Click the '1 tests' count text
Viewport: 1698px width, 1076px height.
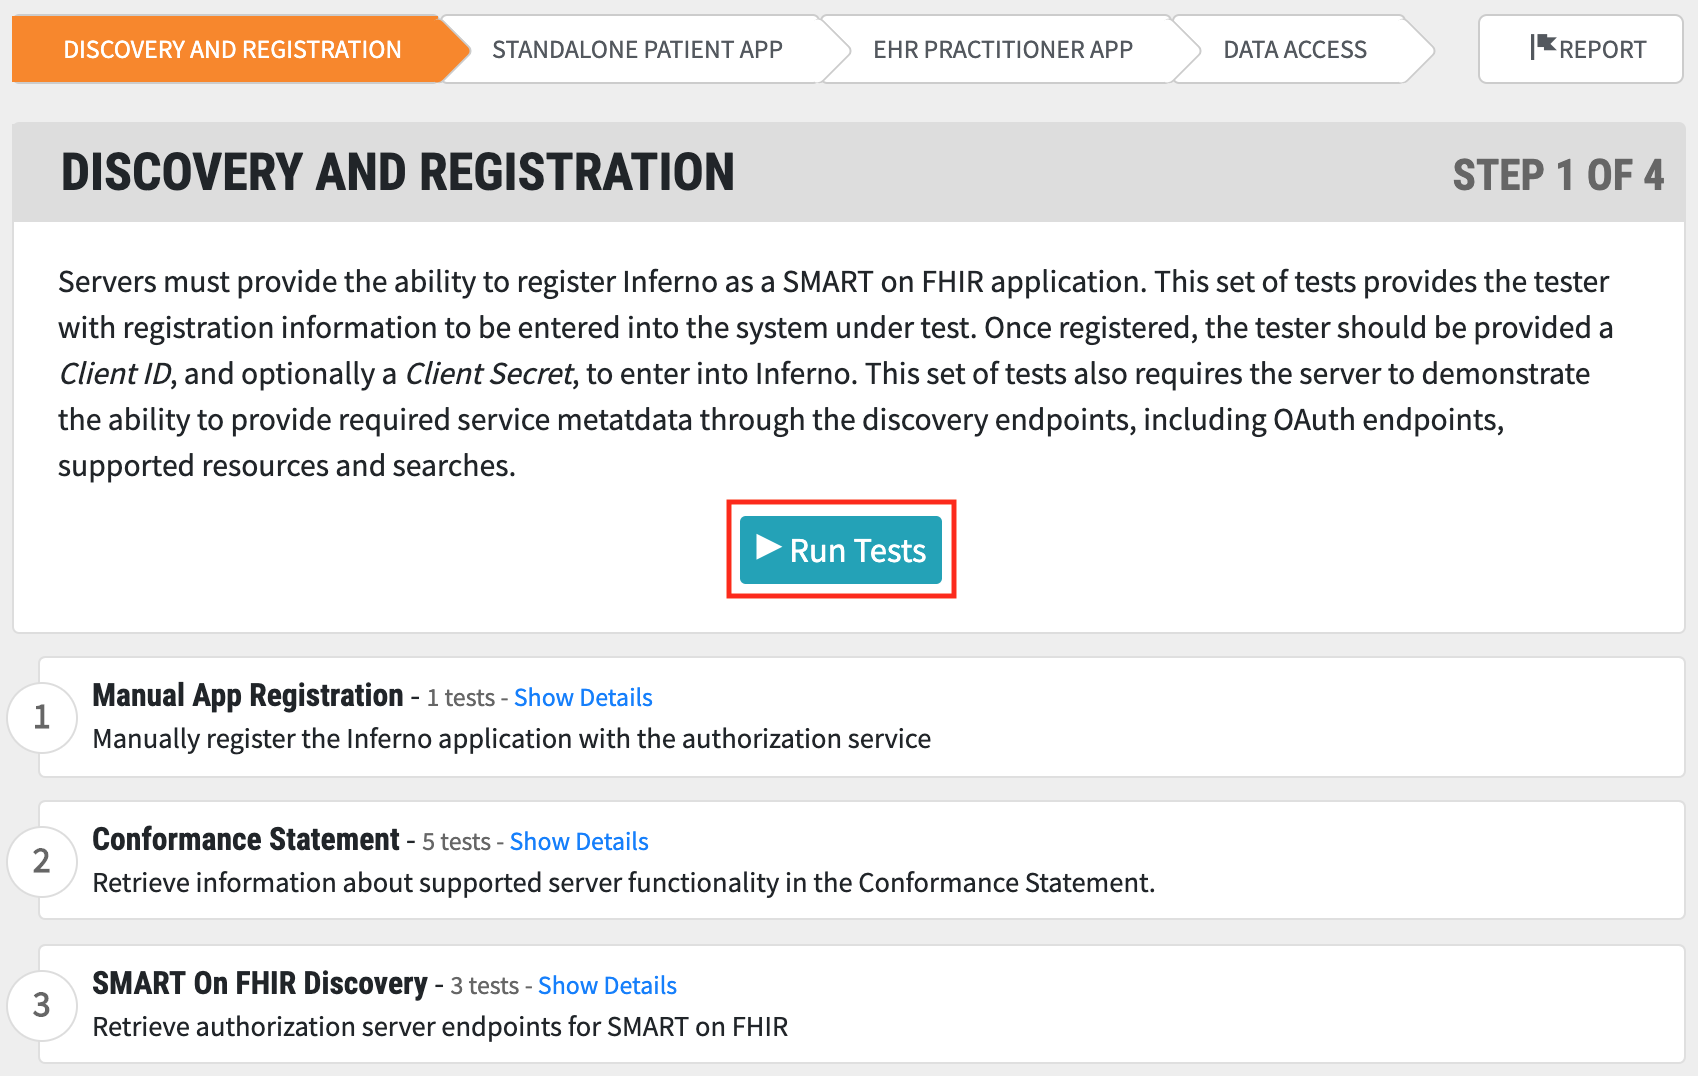pyautogui.click(x=461, y=698)
